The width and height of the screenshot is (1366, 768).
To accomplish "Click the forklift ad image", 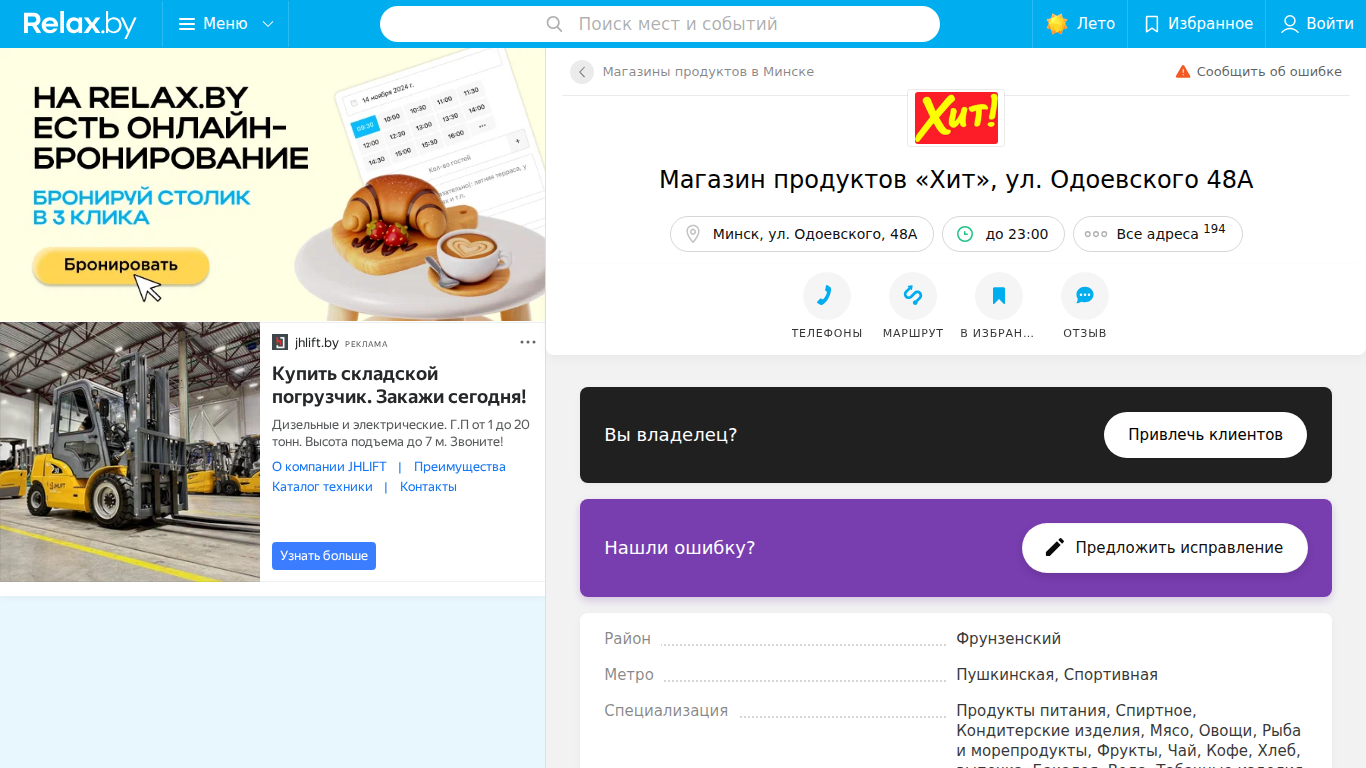I will pyautogui.click(x=130, y=452).
